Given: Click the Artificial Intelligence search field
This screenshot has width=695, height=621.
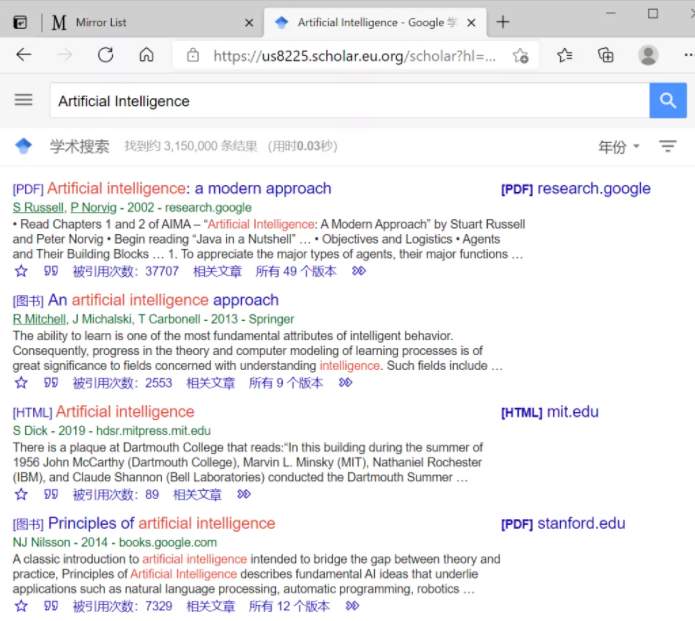Looking at the screenshot, I should point(349,101).
